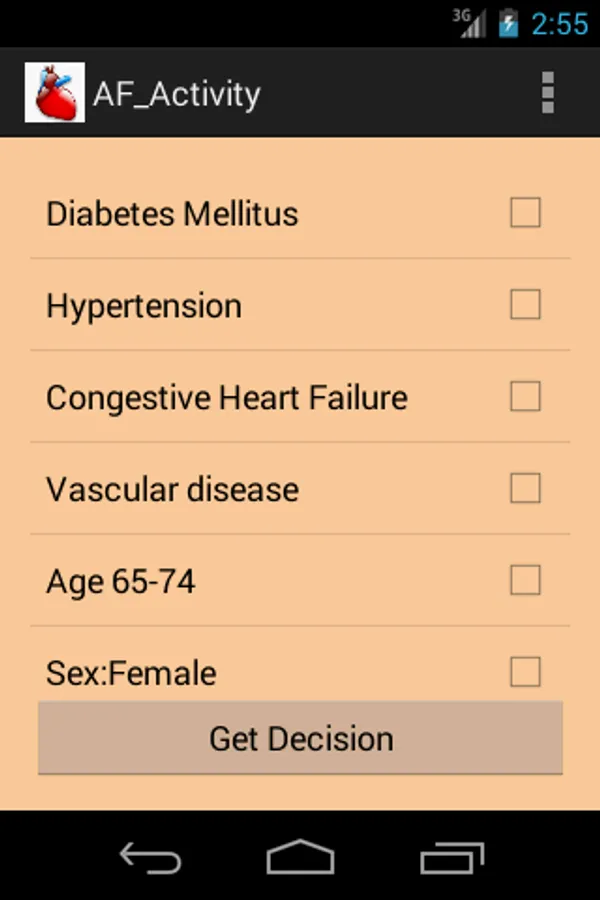Screen dimensions: 600x900
Task: Tap the battery charging status icon
Action: pyautogui.click(x=509, y=23)
